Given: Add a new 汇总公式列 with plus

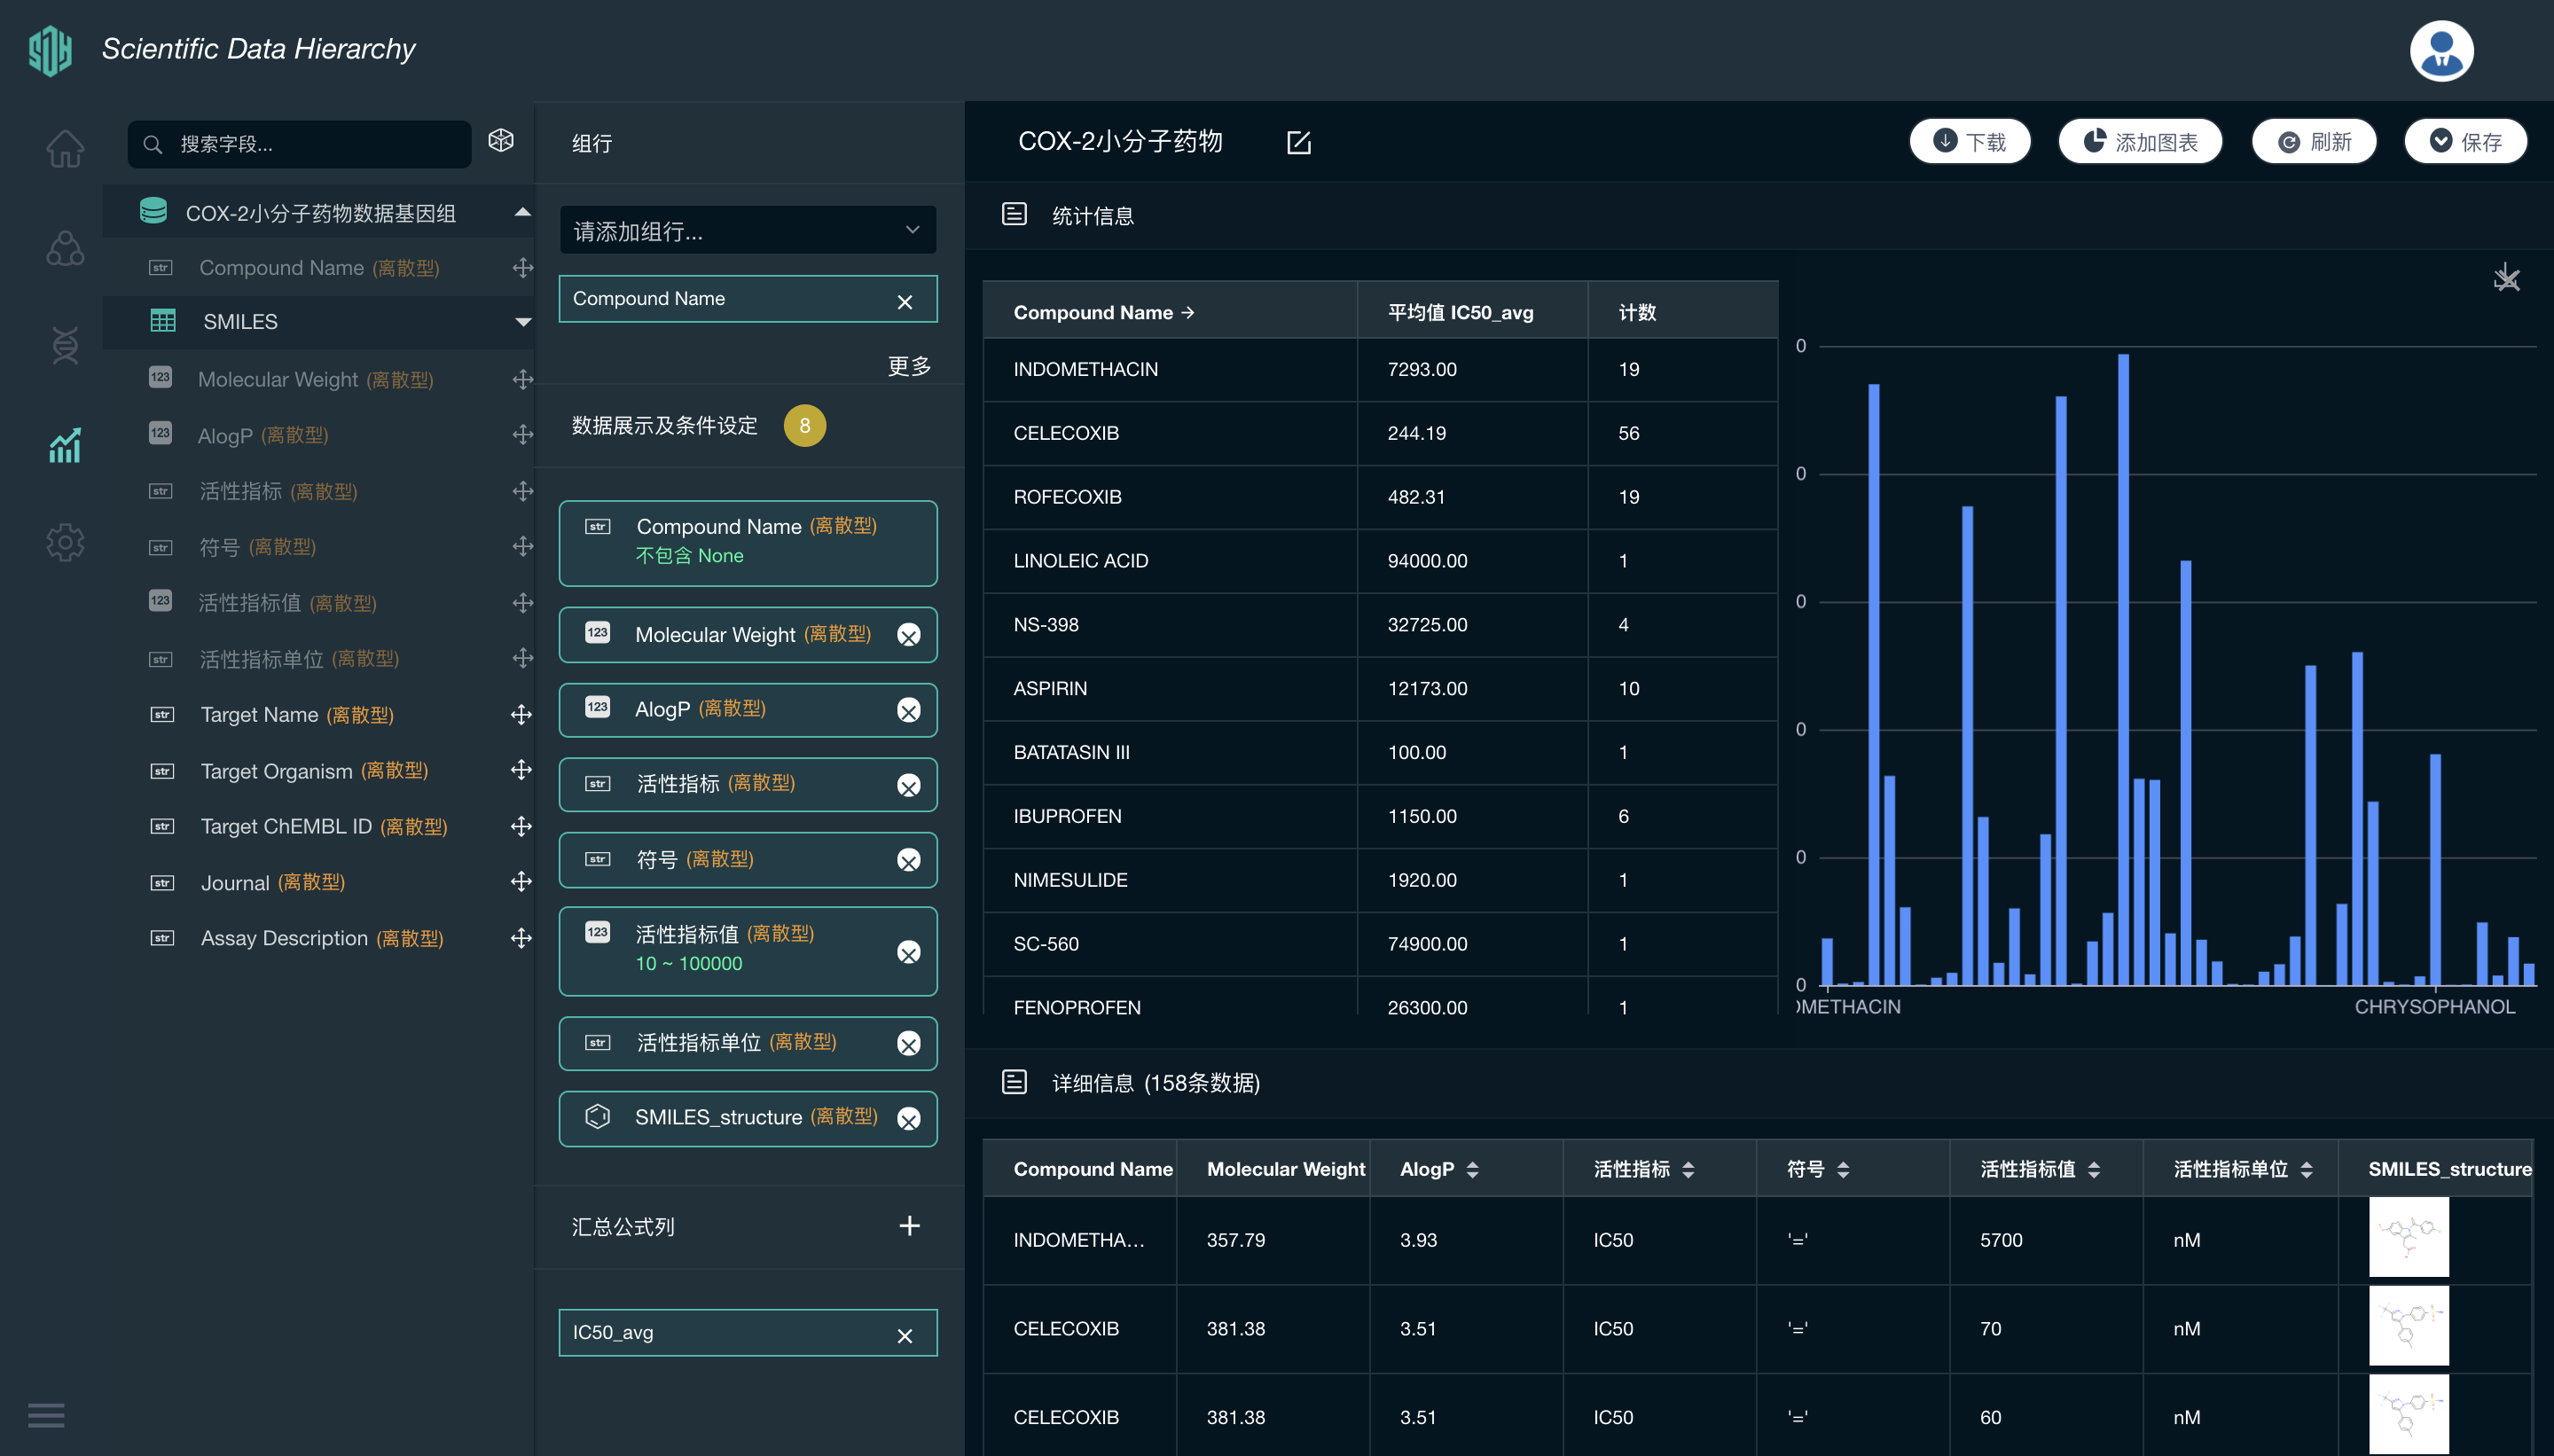Looking at the screenshot, I should tap(909, 1226).
